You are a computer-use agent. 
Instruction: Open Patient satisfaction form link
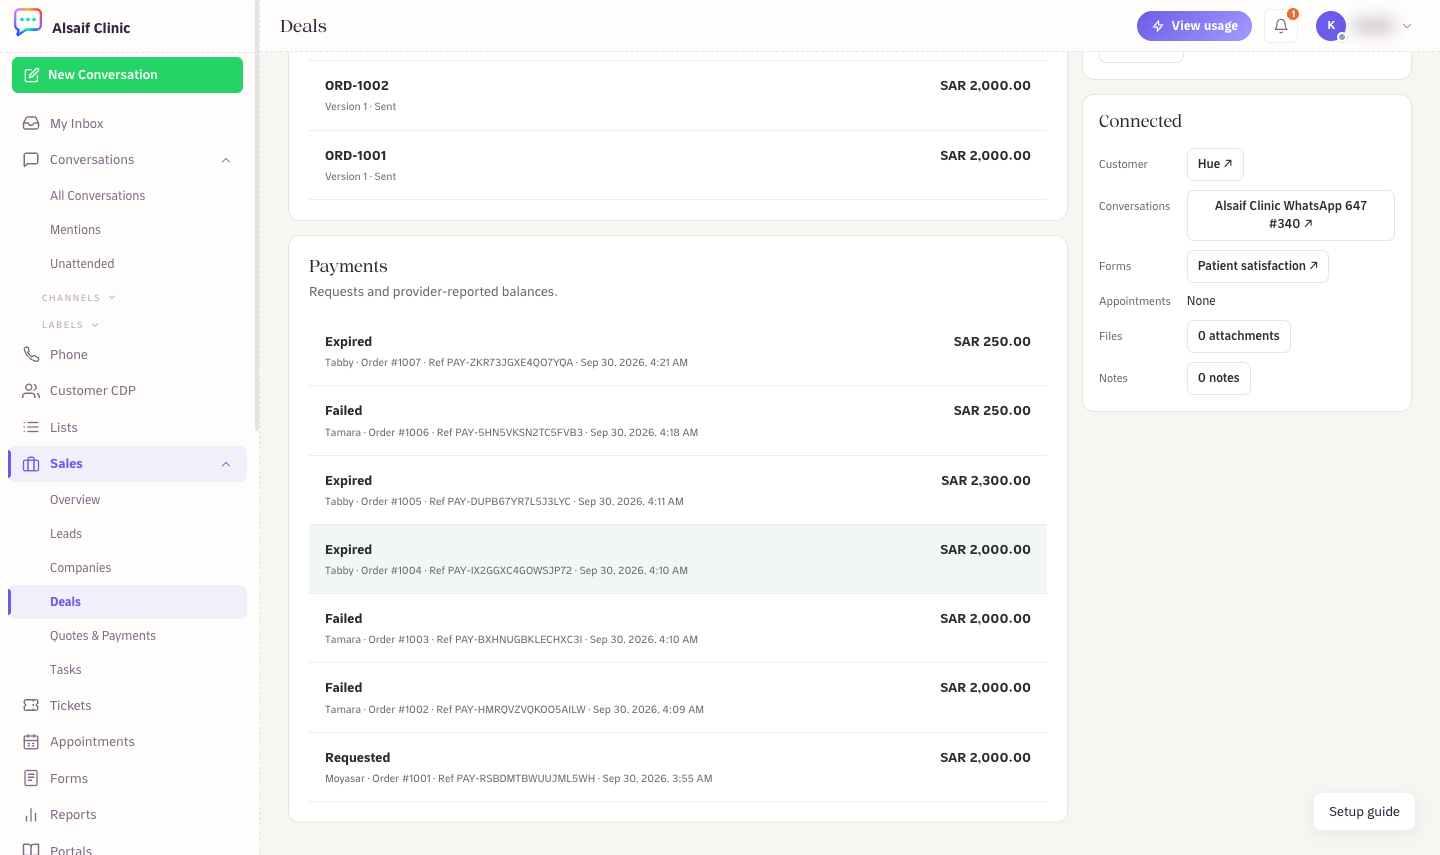coord(1257,266)
